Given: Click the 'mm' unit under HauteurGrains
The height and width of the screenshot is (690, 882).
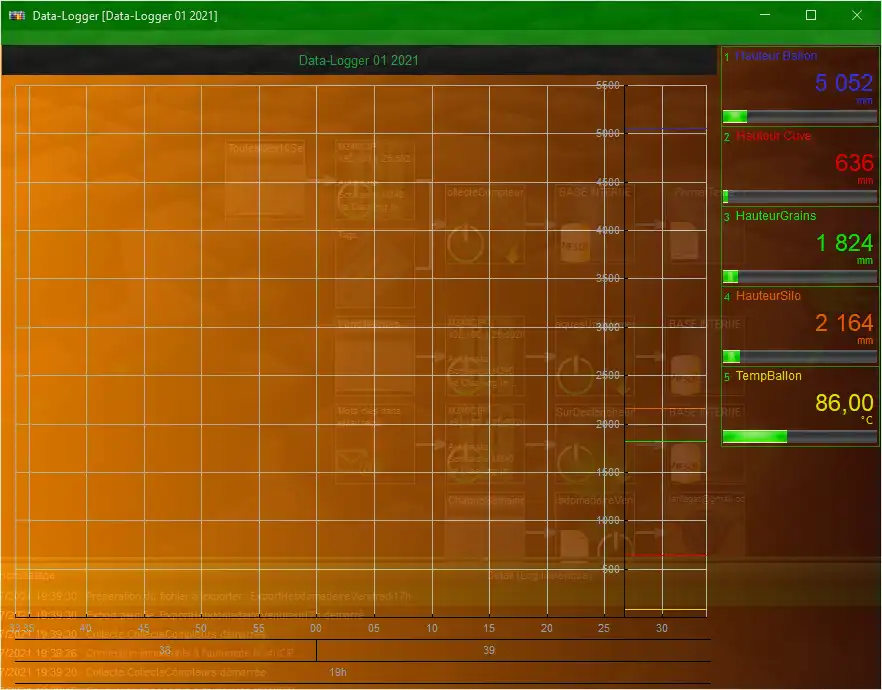Looking at the screenshot, I should click(x=865, y=260).
